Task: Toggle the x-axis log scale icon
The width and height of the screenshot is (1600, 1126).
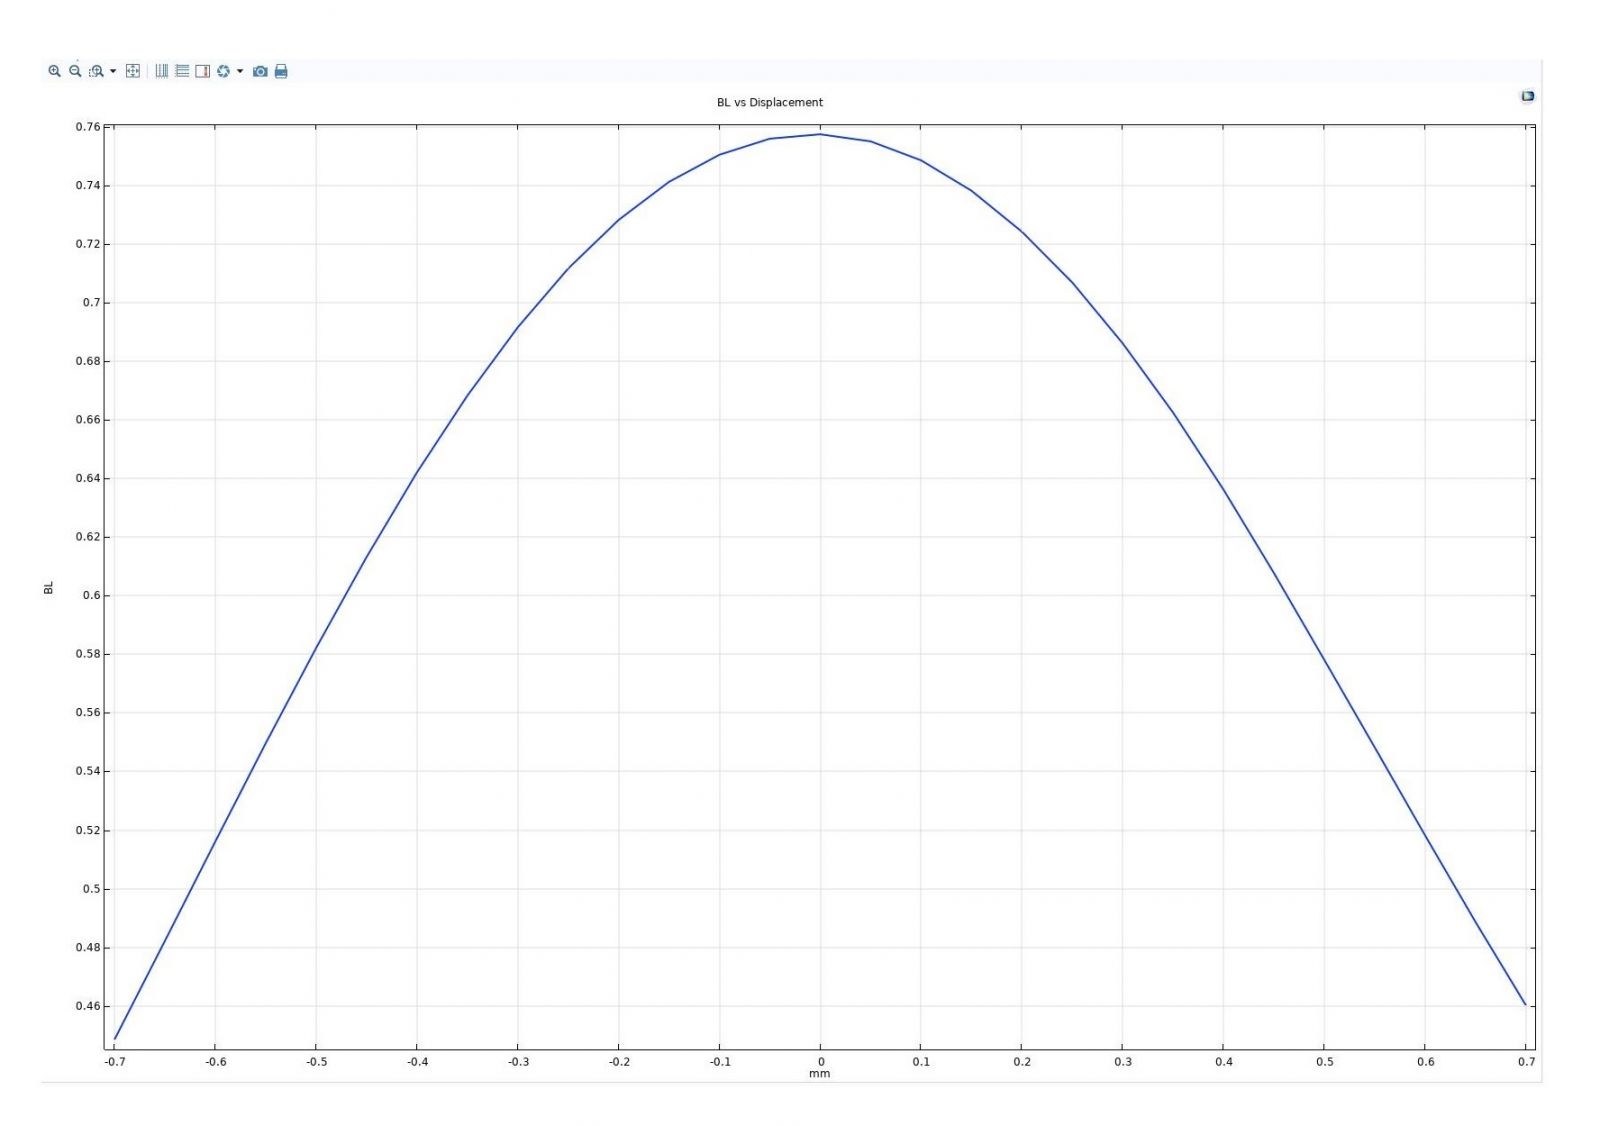Action: tap(162, 71)
